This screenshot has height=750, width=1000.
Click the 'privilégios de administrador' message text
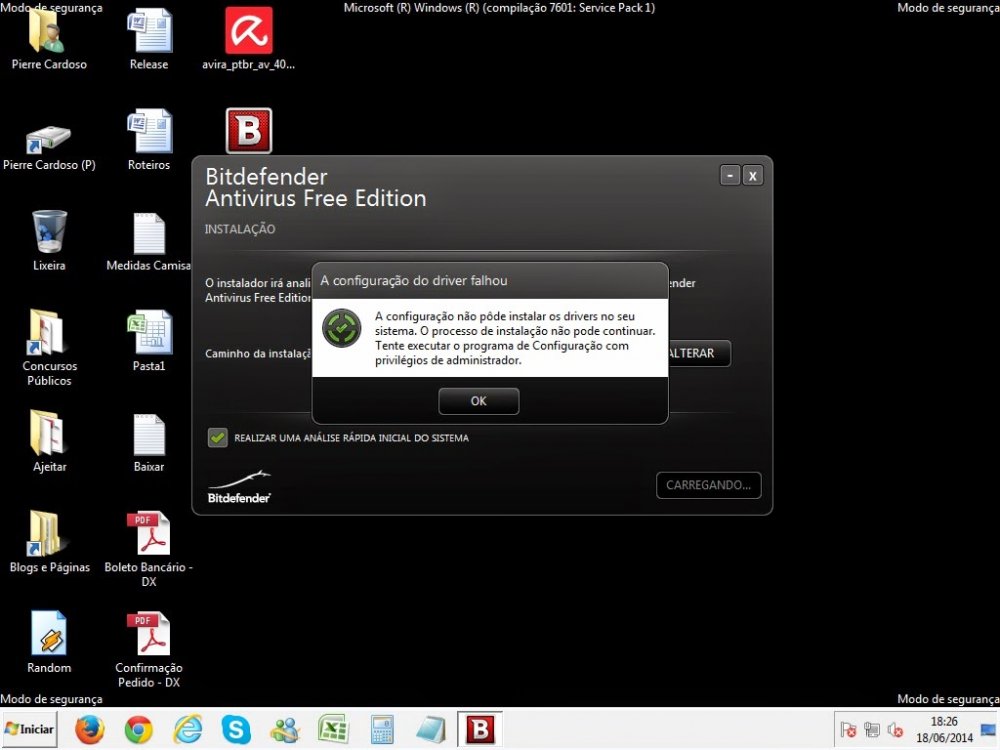448,360
